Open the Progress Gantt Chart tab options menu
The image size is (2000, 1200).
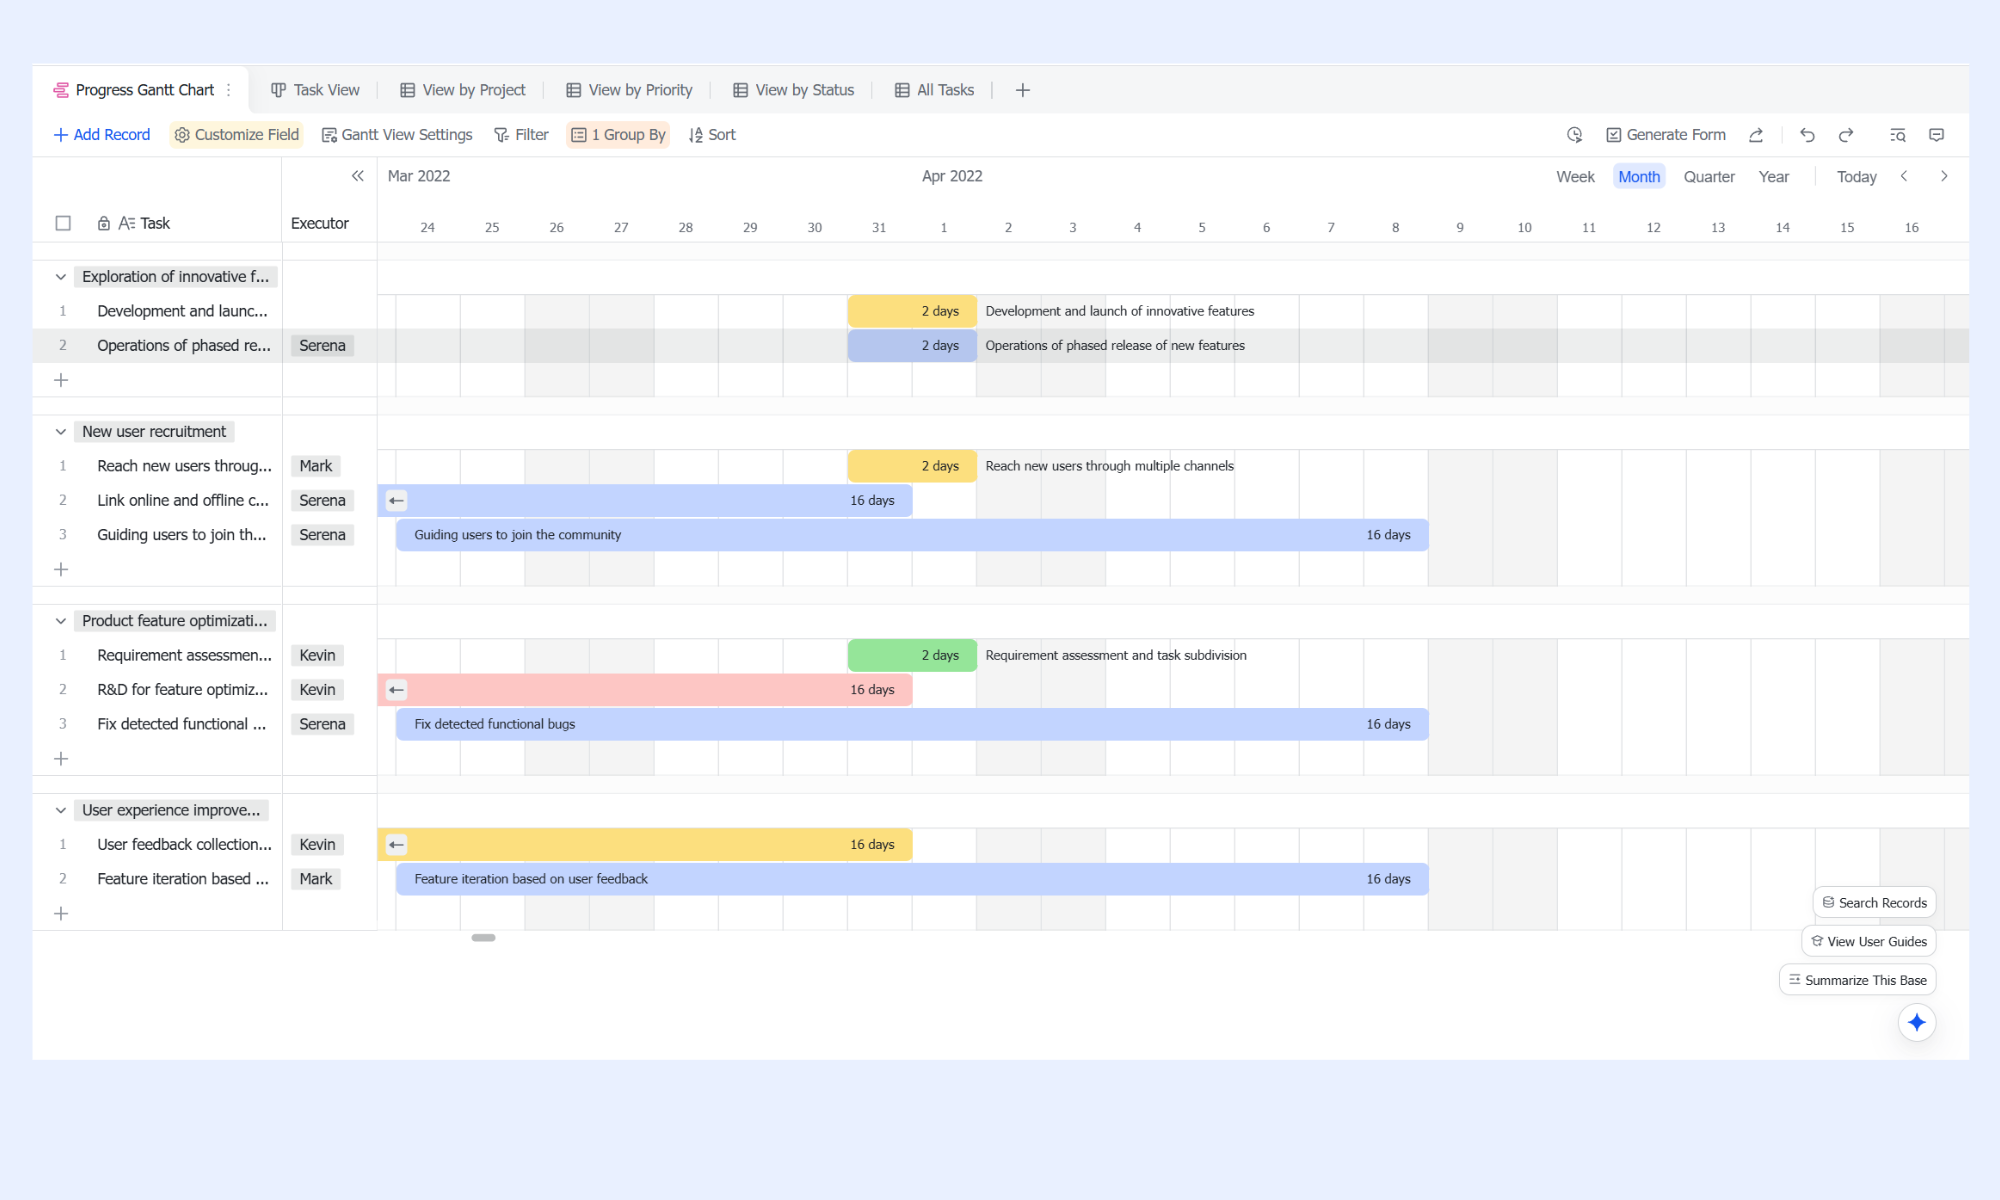coord(229,90)
